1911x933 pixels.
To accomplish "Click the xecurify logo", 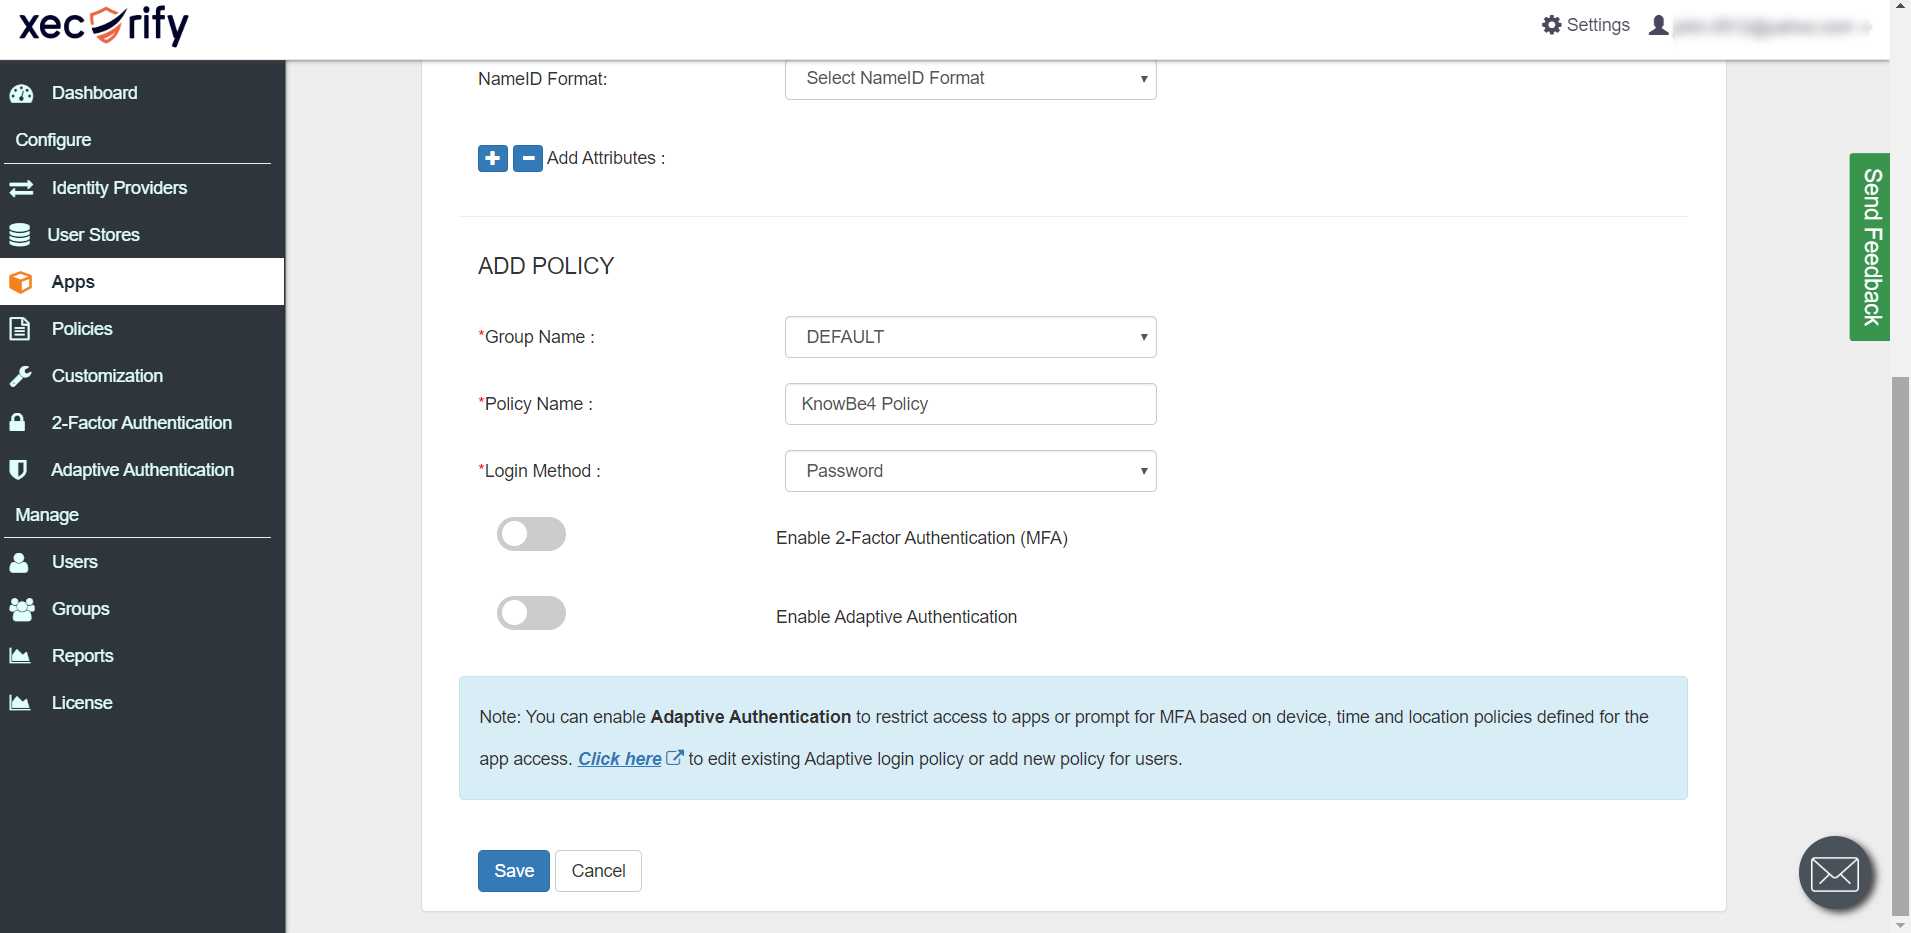I will point(104,25).
